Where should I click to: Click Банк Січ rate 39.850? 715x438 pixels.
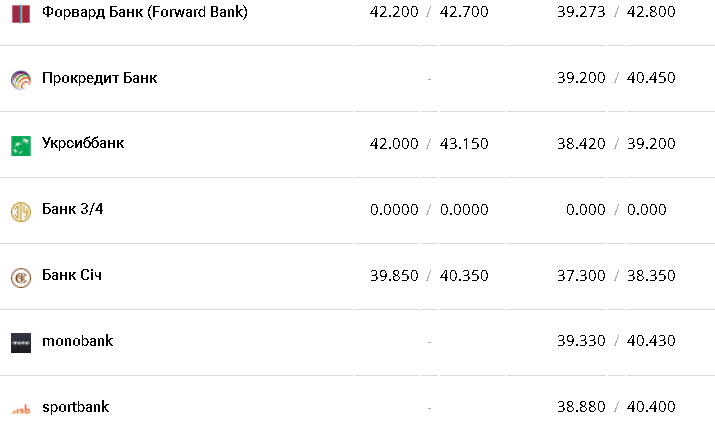pos(394,276)
